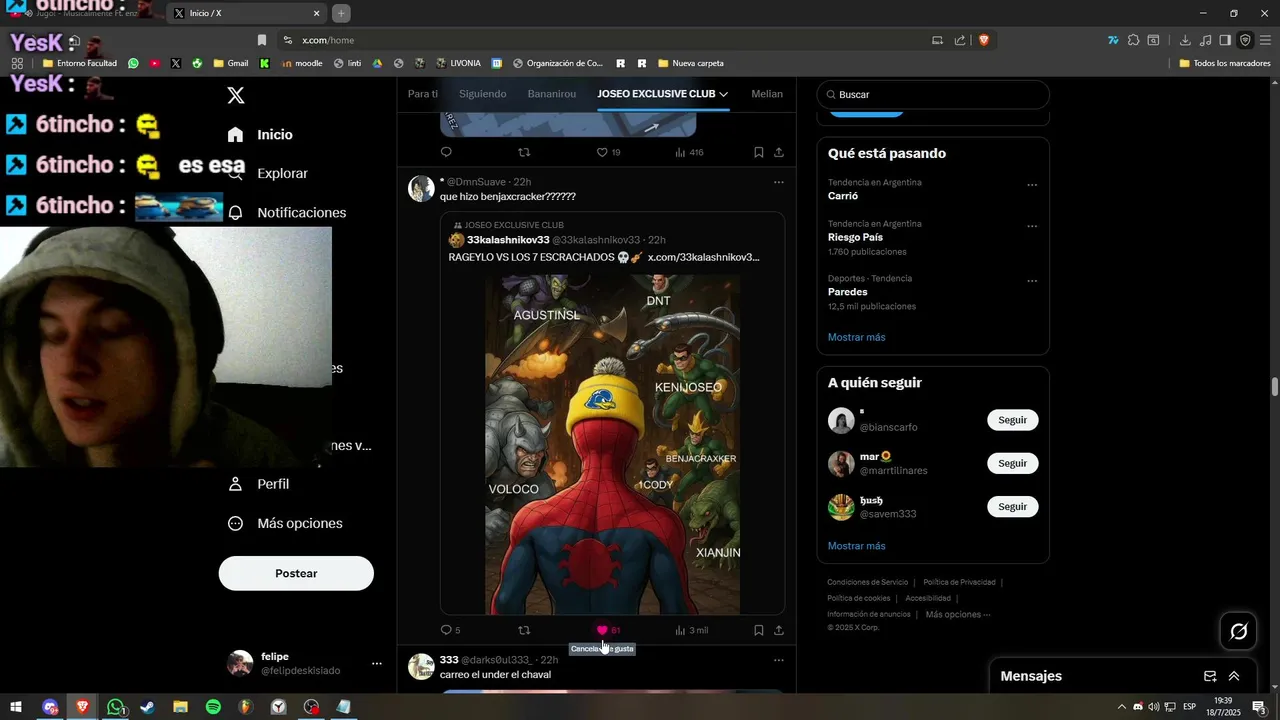1280x720 pixels.
Task: Share the @DmnSuave post
Action: 779,630
